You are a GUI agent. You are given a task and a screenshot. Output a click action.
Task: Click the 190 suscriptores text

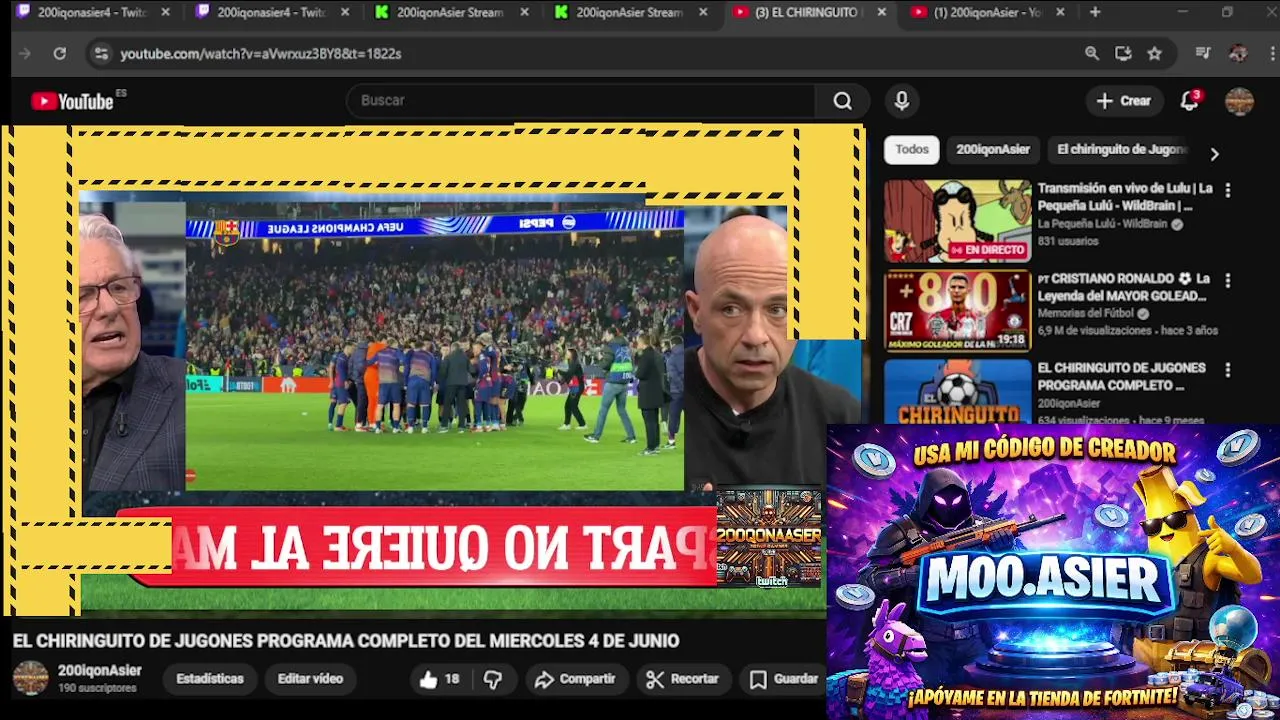coord(97,689)
